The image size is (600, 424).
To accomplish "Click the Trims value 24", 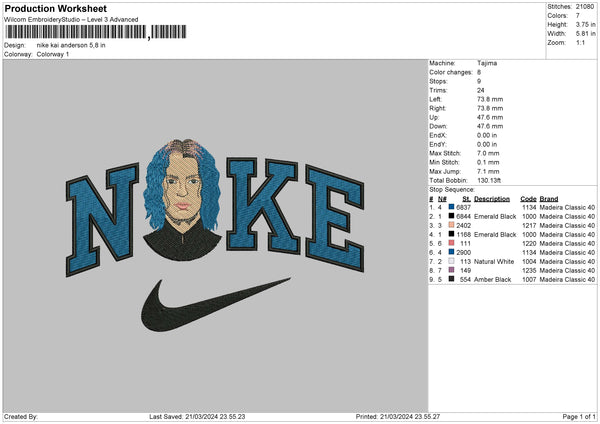I will [x=481, y=90].
